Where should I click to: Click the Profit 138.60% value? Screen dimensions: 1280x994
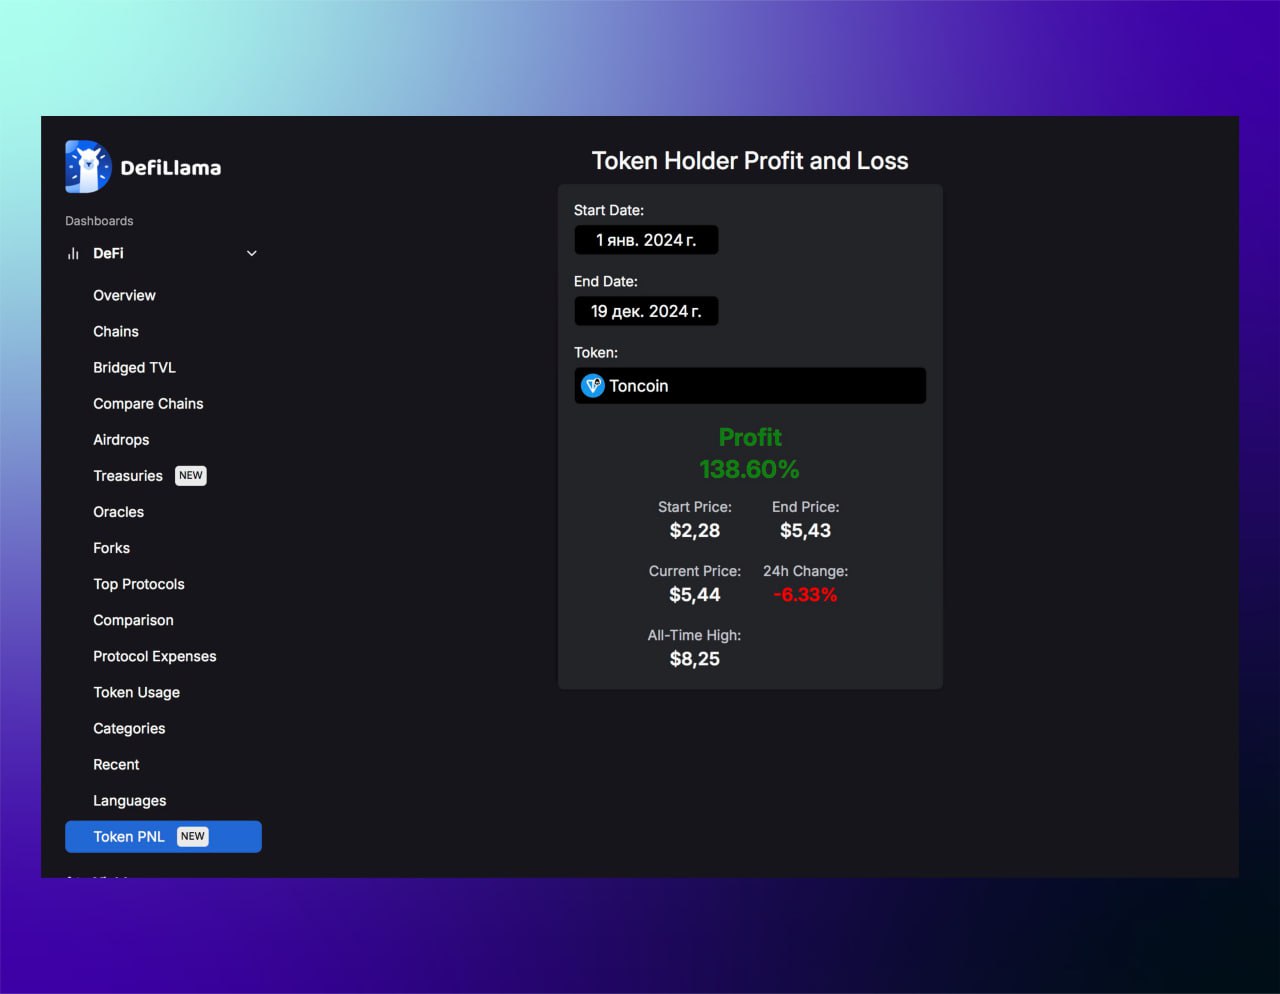coord(749,469)
